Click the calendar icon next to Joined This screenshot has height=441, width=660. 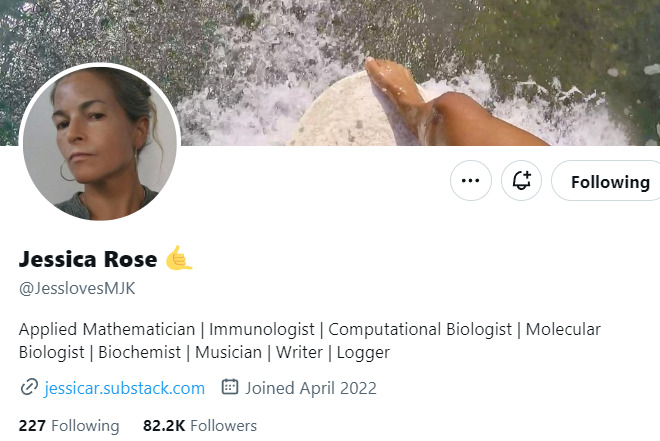click(230, 387)
